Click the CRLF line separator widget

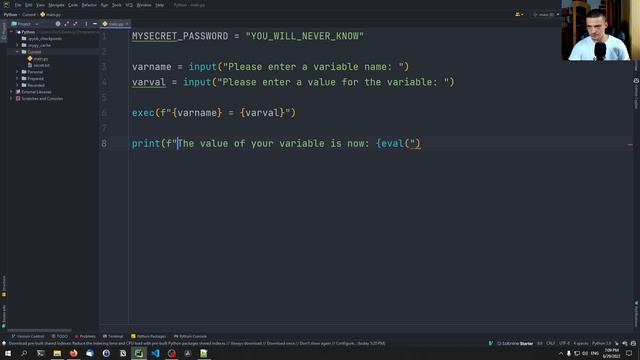[x=550, y=344]
